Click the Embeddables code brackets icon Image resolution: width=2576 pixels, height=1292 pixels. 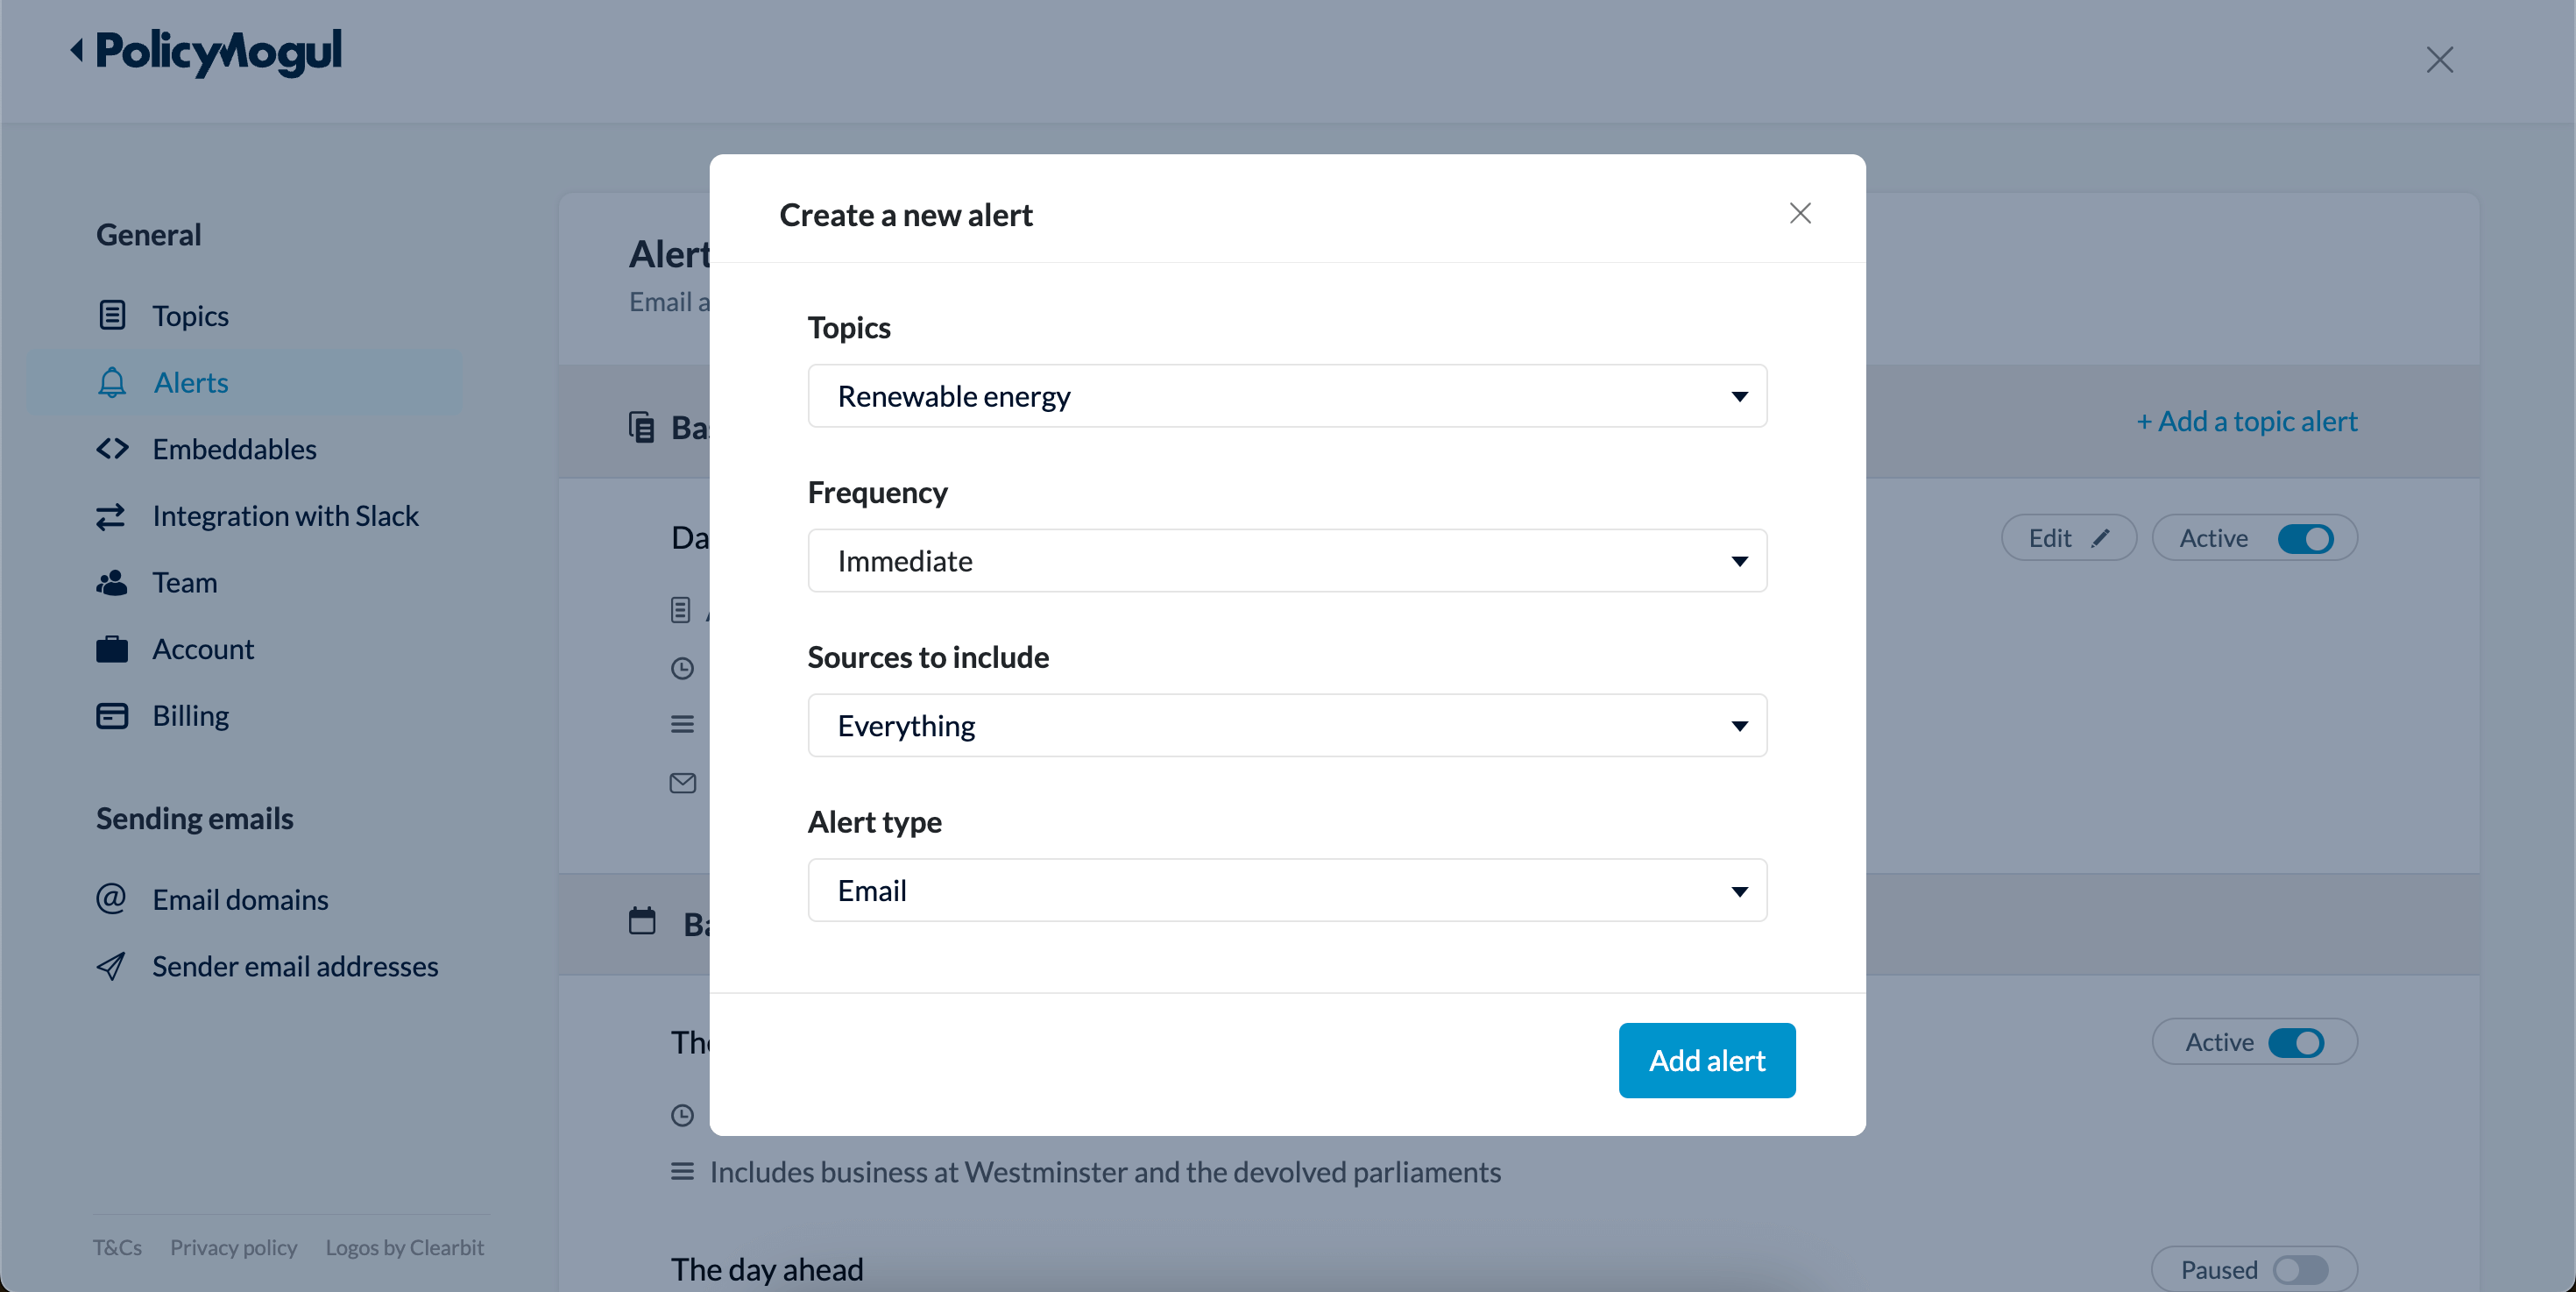tap(112, 449)
